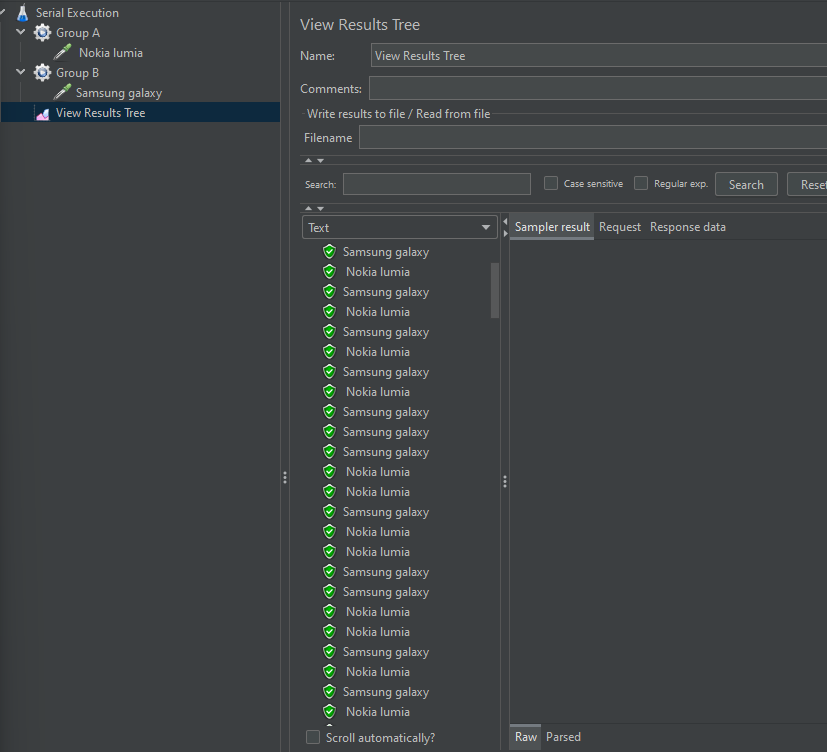Screen dimensions: 827x752
Task: Switch to the Sampler result tab
Action: pyautogui.click(x=552, y=227)
